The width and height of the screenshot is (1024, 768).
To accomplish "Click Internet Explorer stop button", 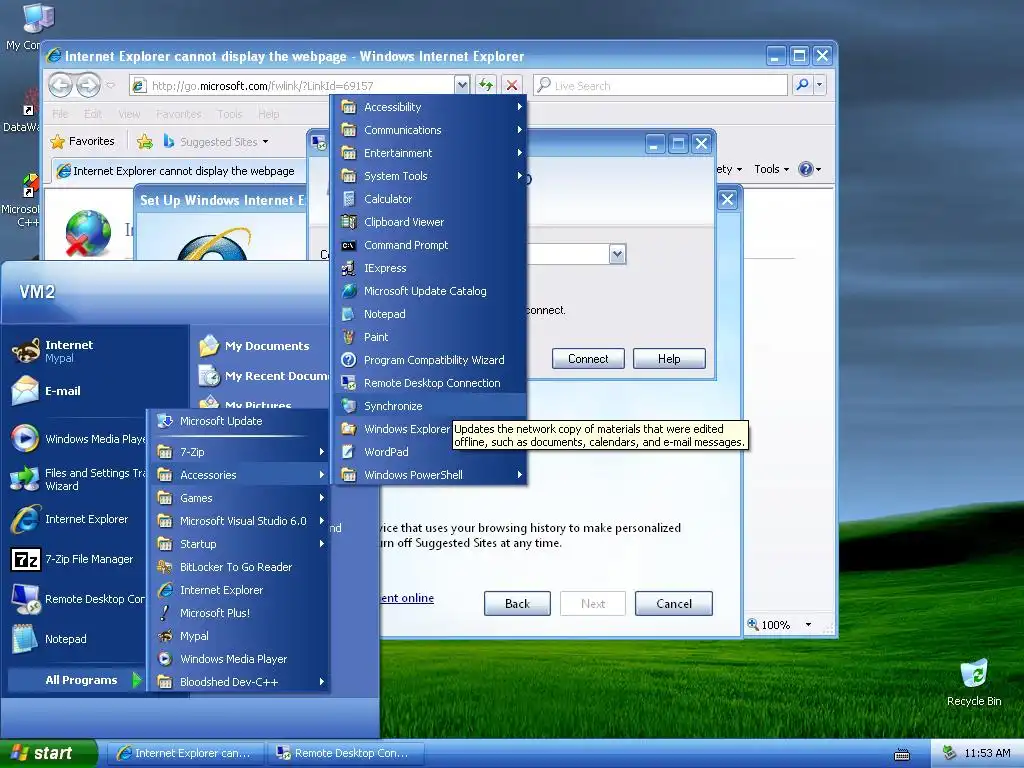I will tap(512, 85).
